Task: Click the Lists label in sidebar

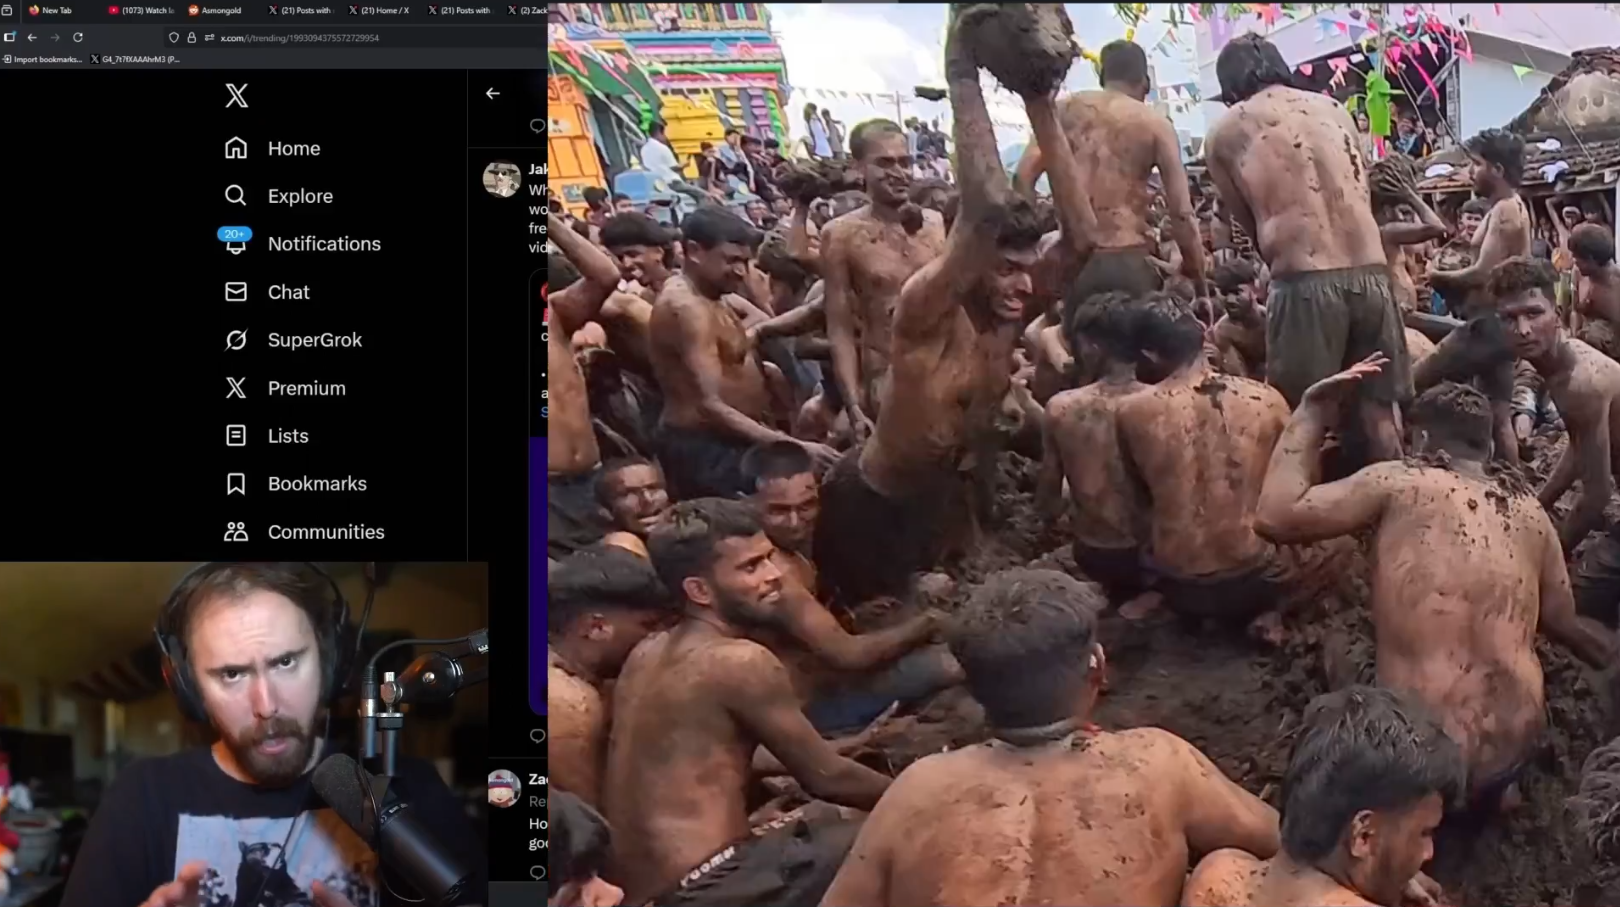Action: (x=288, y=436)
